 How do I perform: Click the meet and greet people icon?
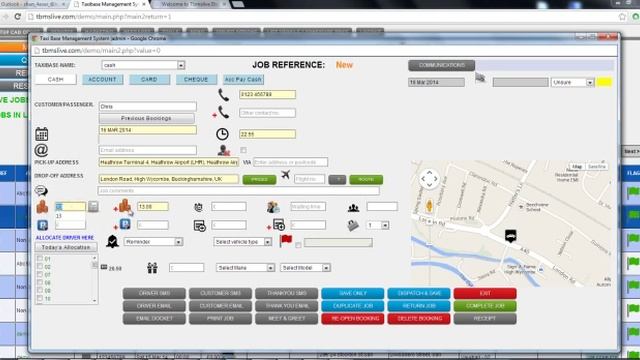[273, 207]
